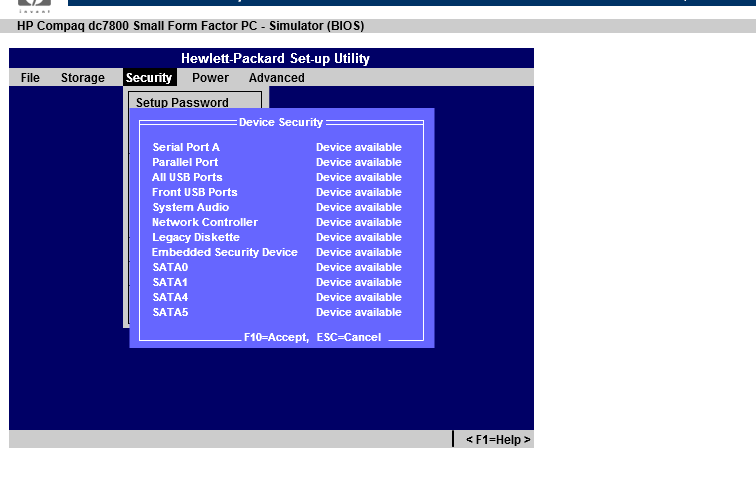Select Setup Password menu entry
This screenshot has height=503, width=756.
point(182,102)
